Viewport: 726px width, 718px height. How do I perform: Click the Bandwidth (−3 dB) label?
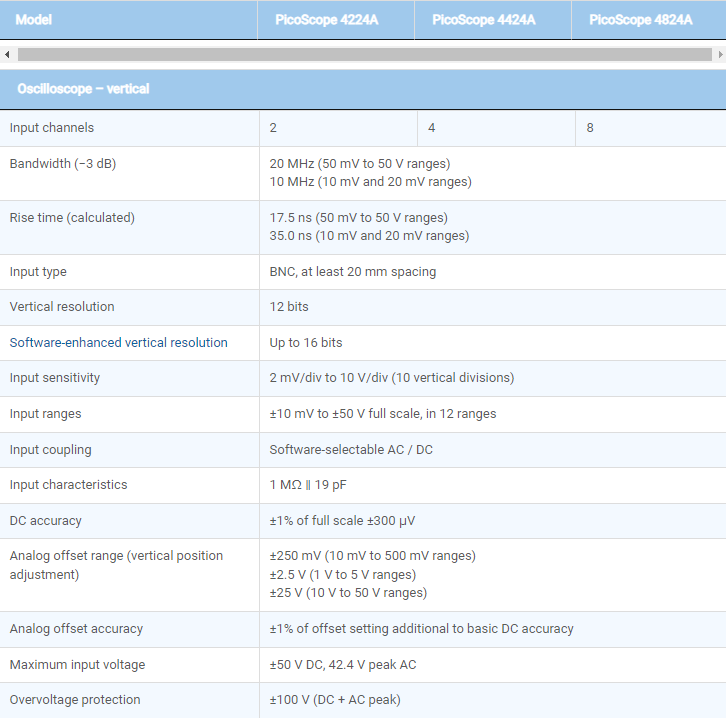[63, 164]
